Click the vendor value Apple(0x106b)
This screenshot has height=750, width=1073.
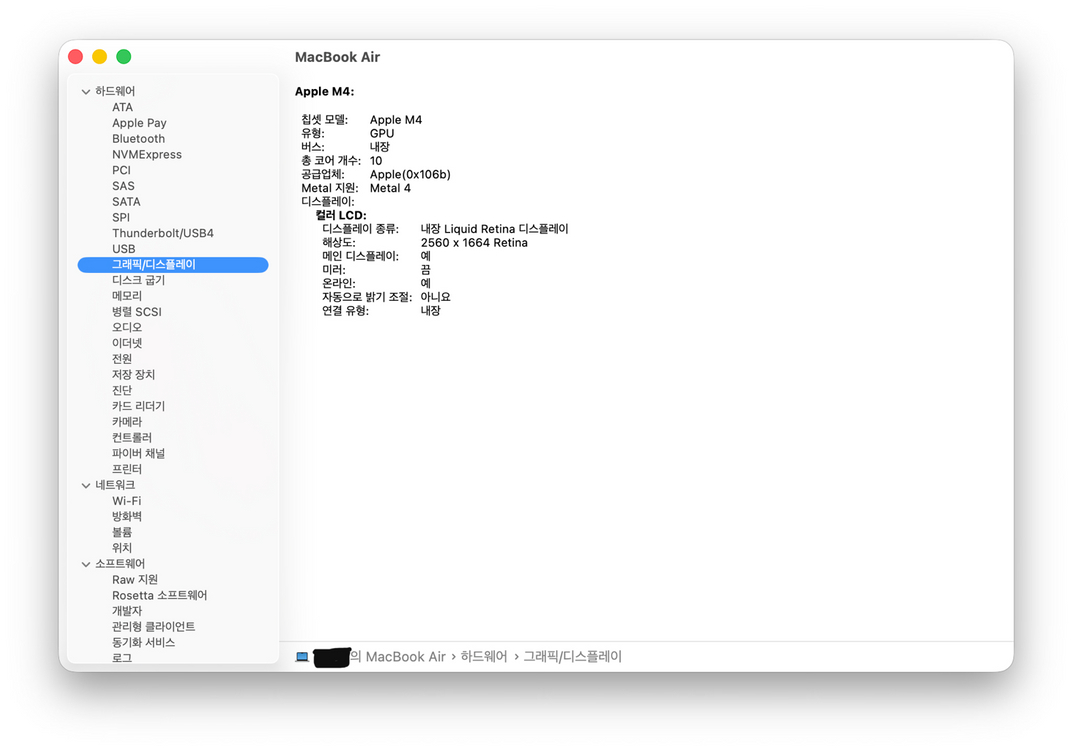click(410, 175)
